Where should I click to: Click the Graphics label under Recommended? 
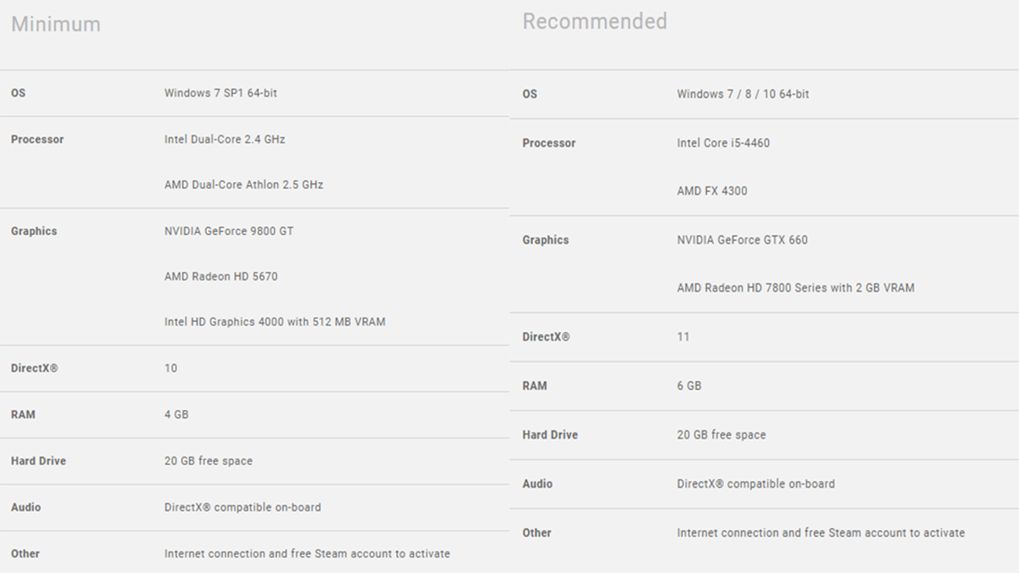coord(545,240)
